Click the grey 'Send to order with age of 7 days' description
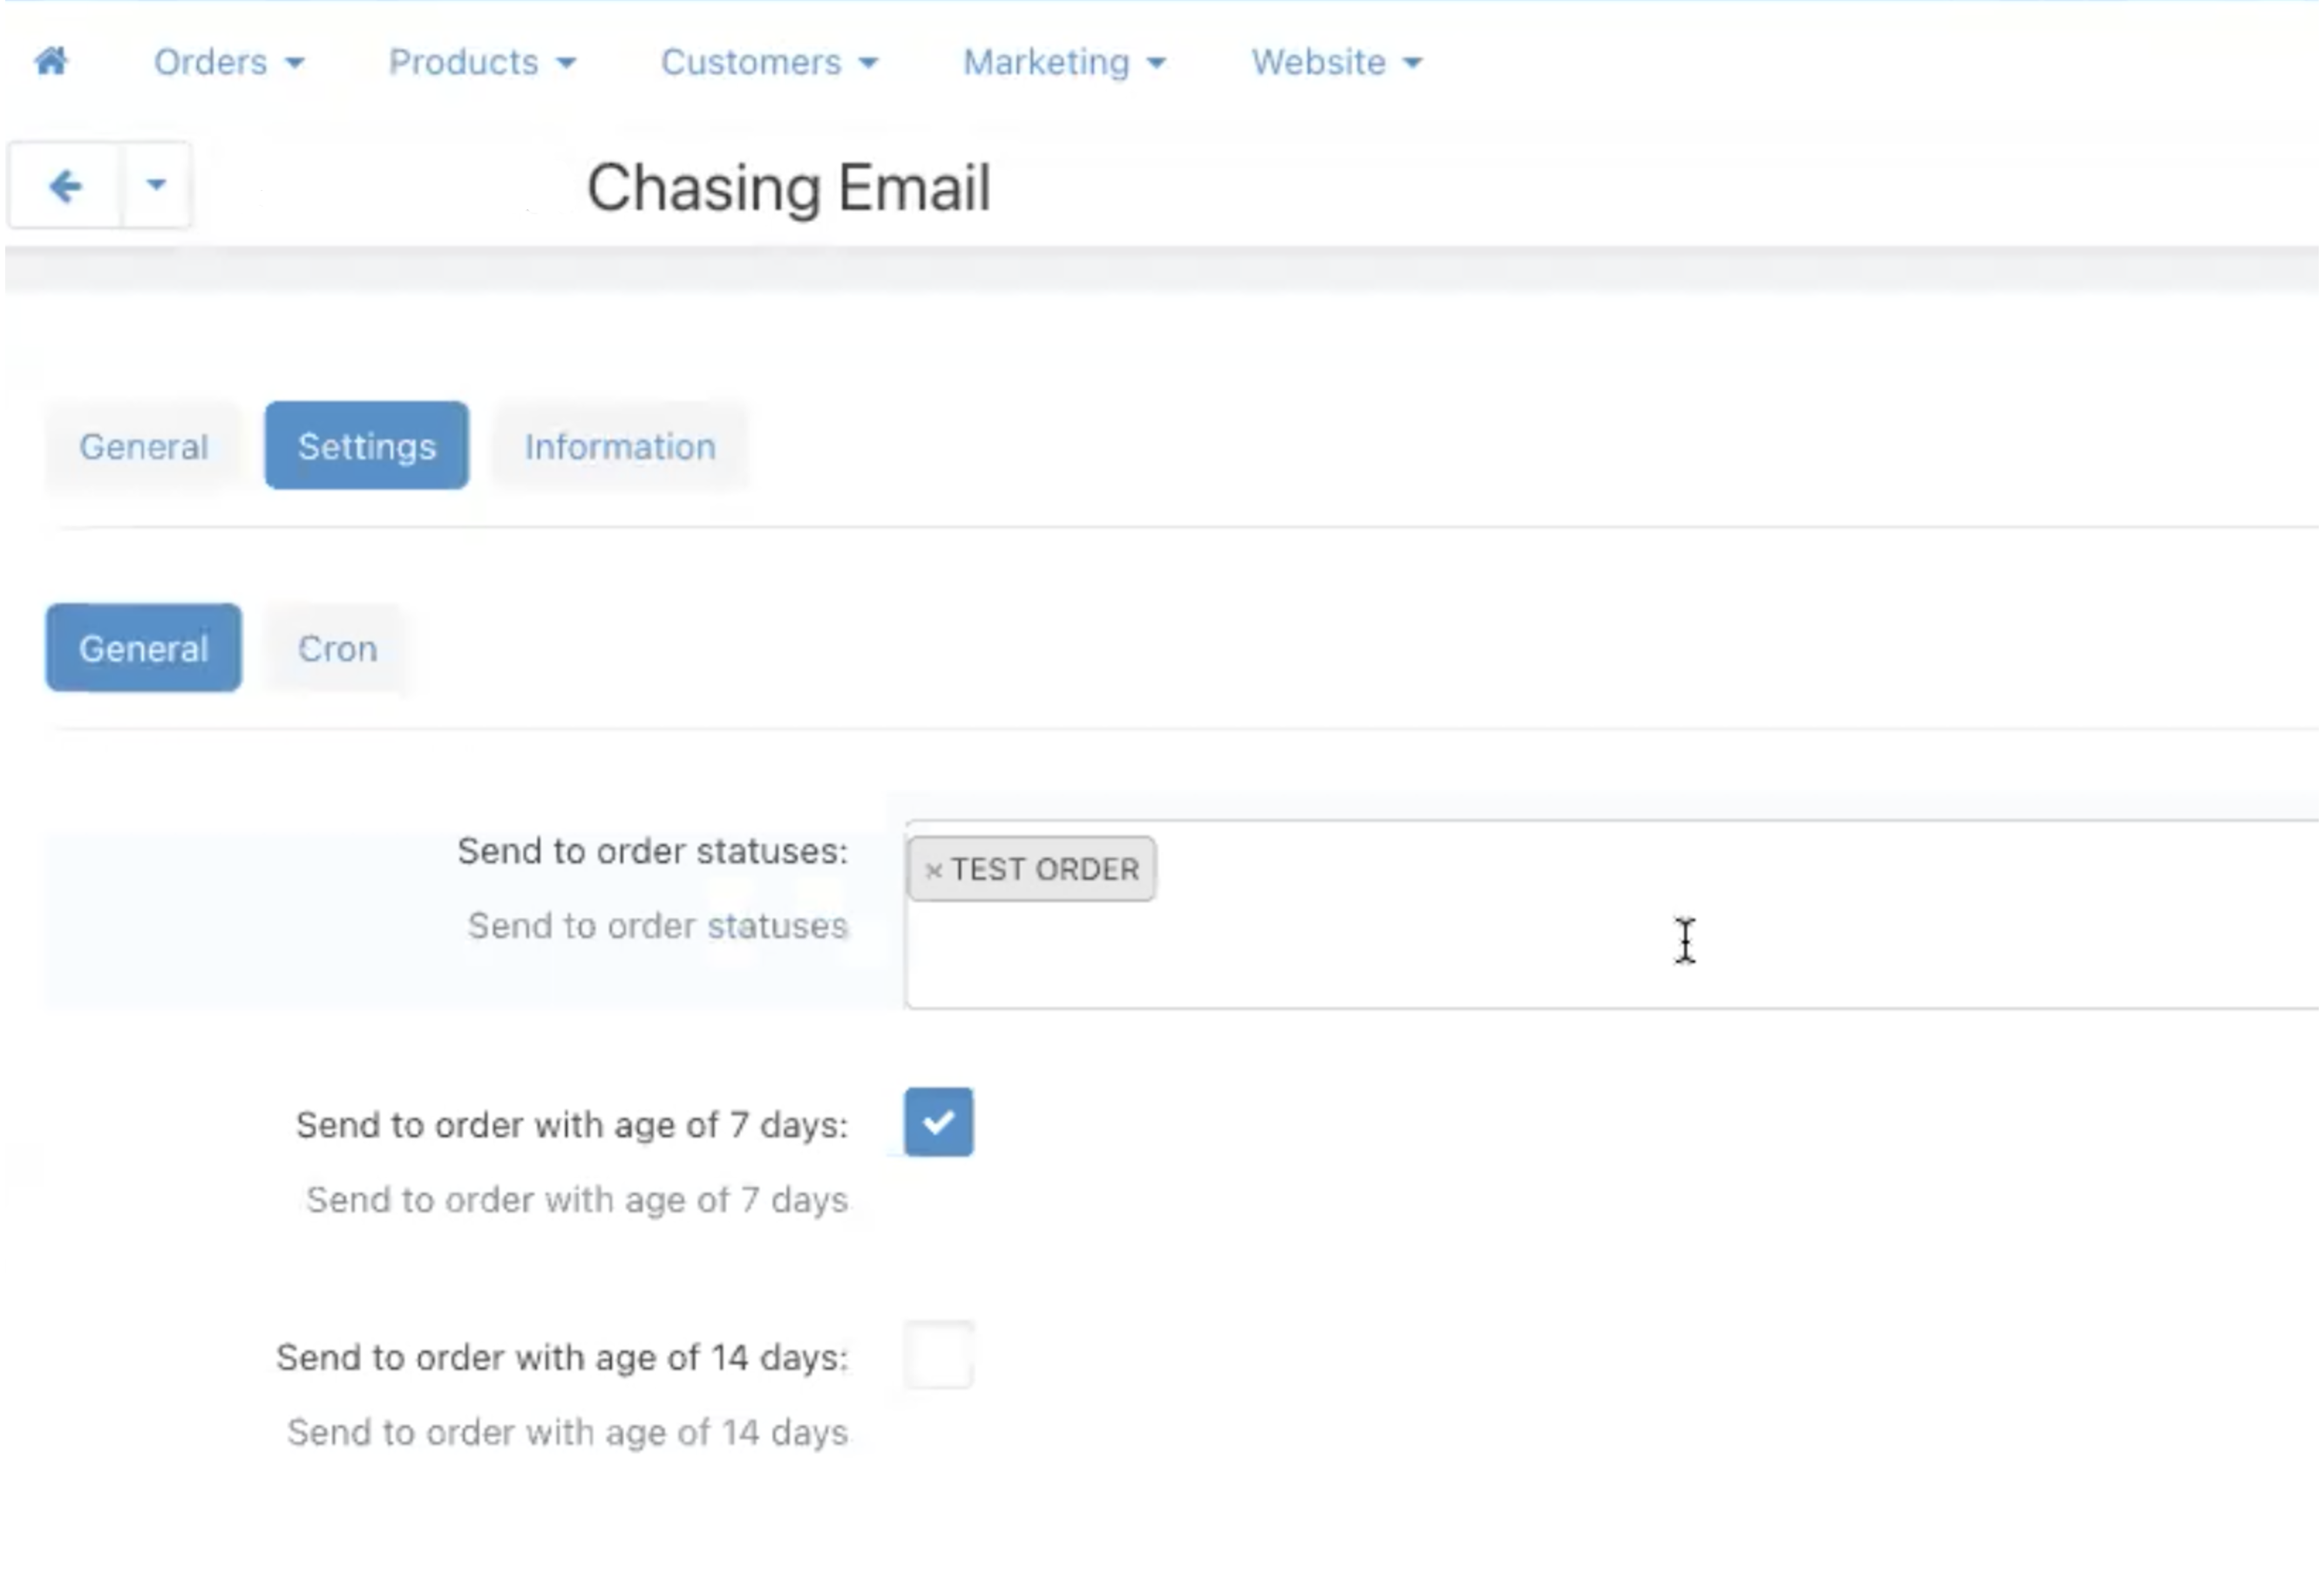 (577, 1200)
